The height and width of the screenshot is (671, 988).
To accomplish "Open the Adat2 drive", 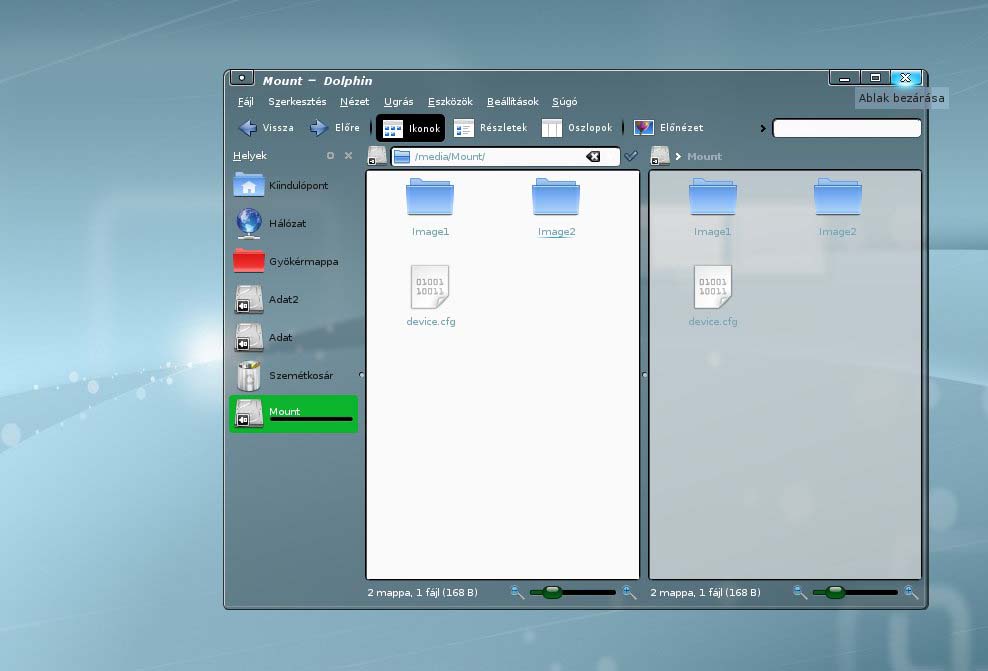I will 294,299.
